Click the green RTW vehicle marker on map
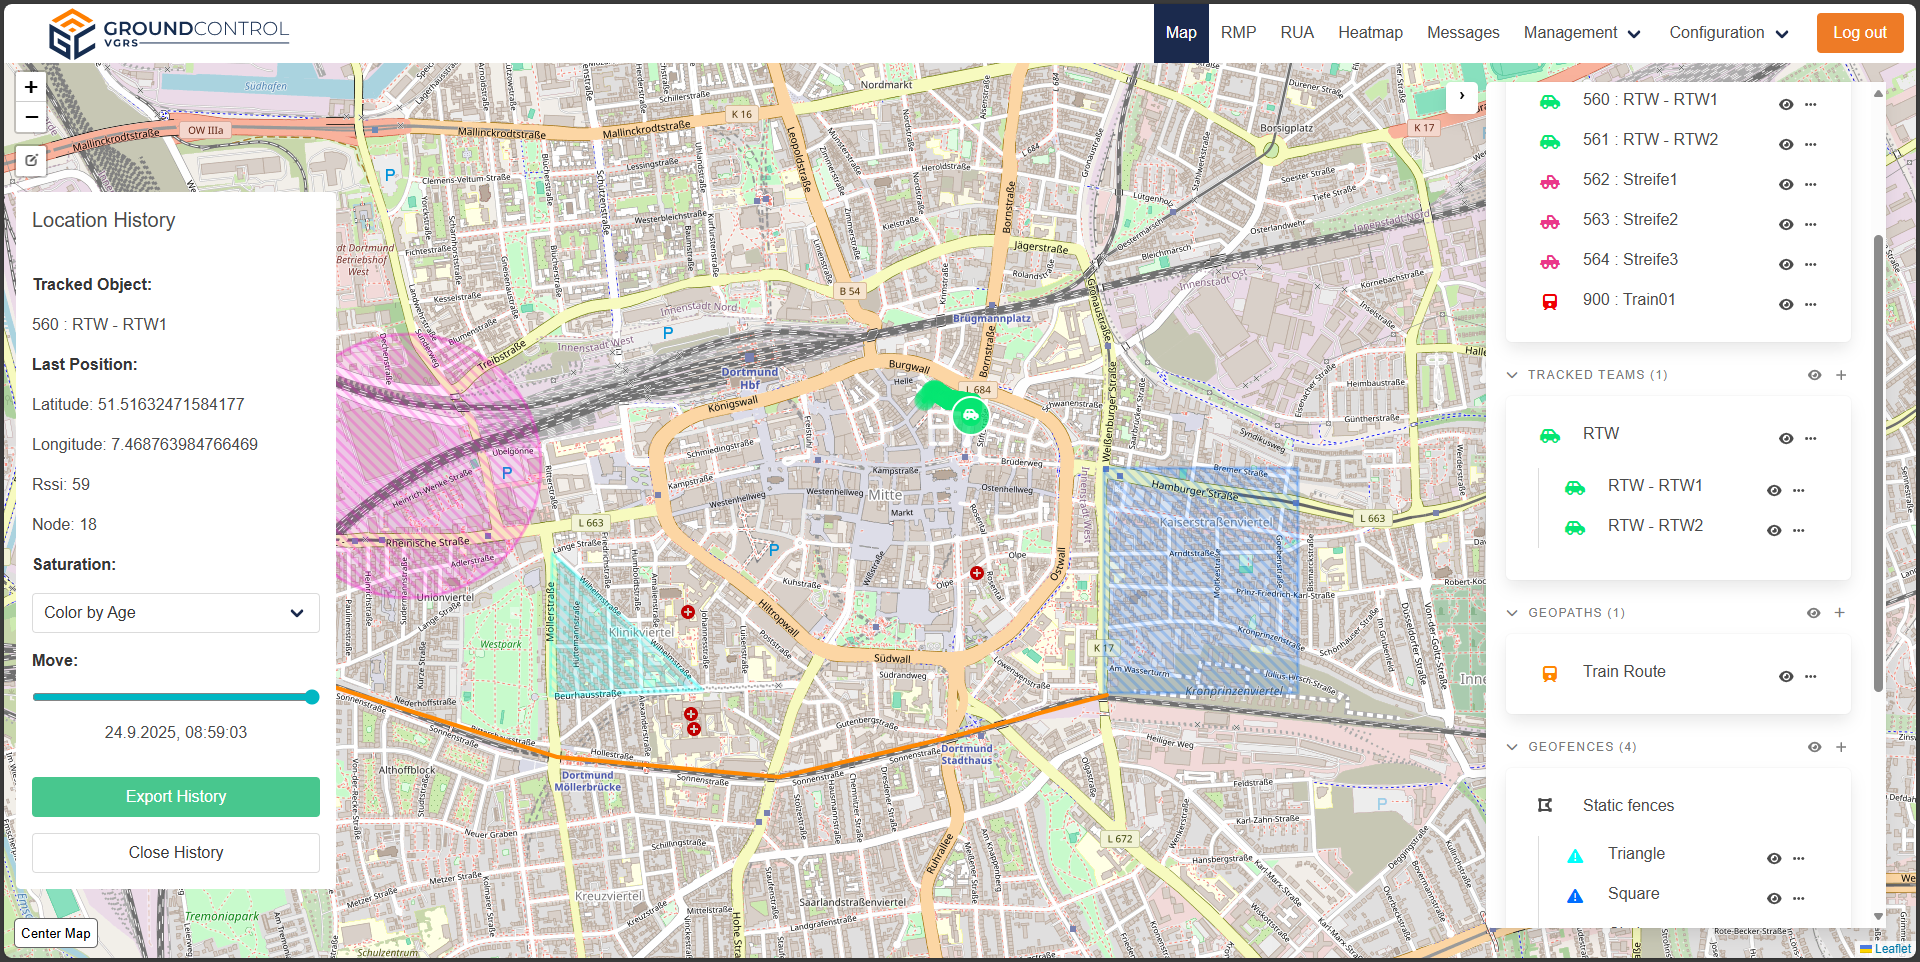The width and height of the screenshot is (1920, 962). [x=969, y=414]
